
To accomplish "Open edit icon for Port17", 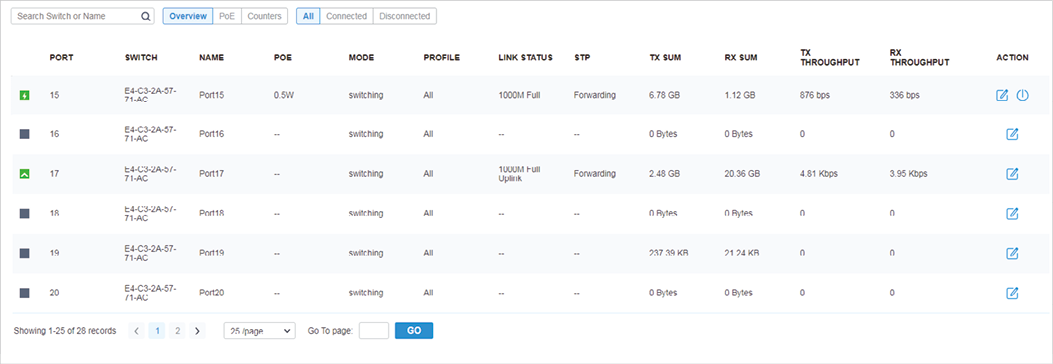I will (x=1013, y=174).
